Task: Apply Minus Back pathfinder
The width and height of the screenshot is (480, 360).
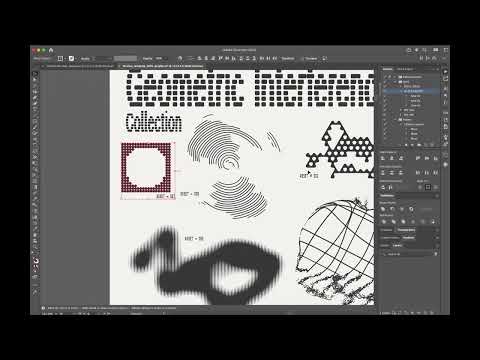Action: 433,222
